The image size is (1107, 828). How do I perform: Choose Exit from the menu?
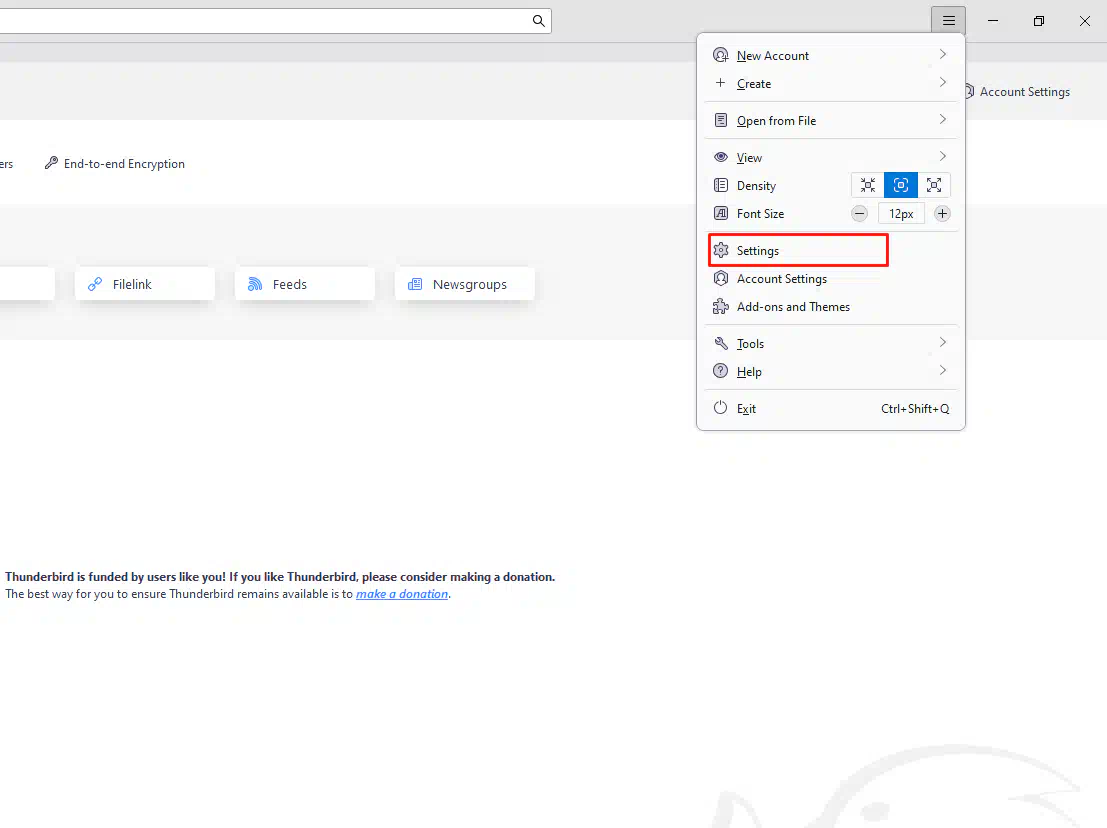point(831,408)
